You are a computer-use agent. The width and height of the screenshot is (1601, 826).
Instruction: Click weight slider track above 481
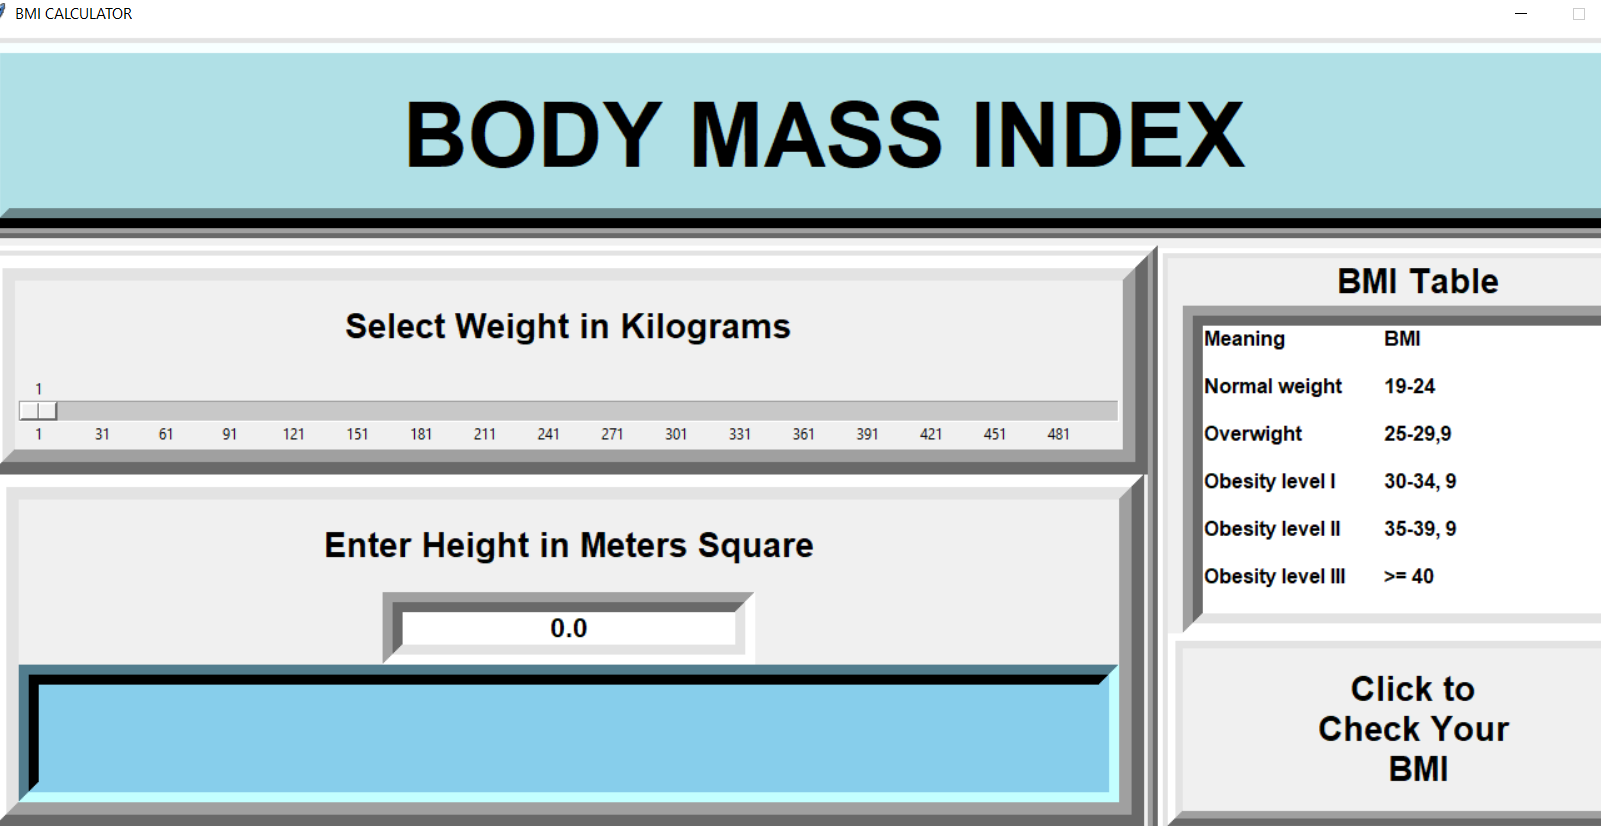[1058, 411]
